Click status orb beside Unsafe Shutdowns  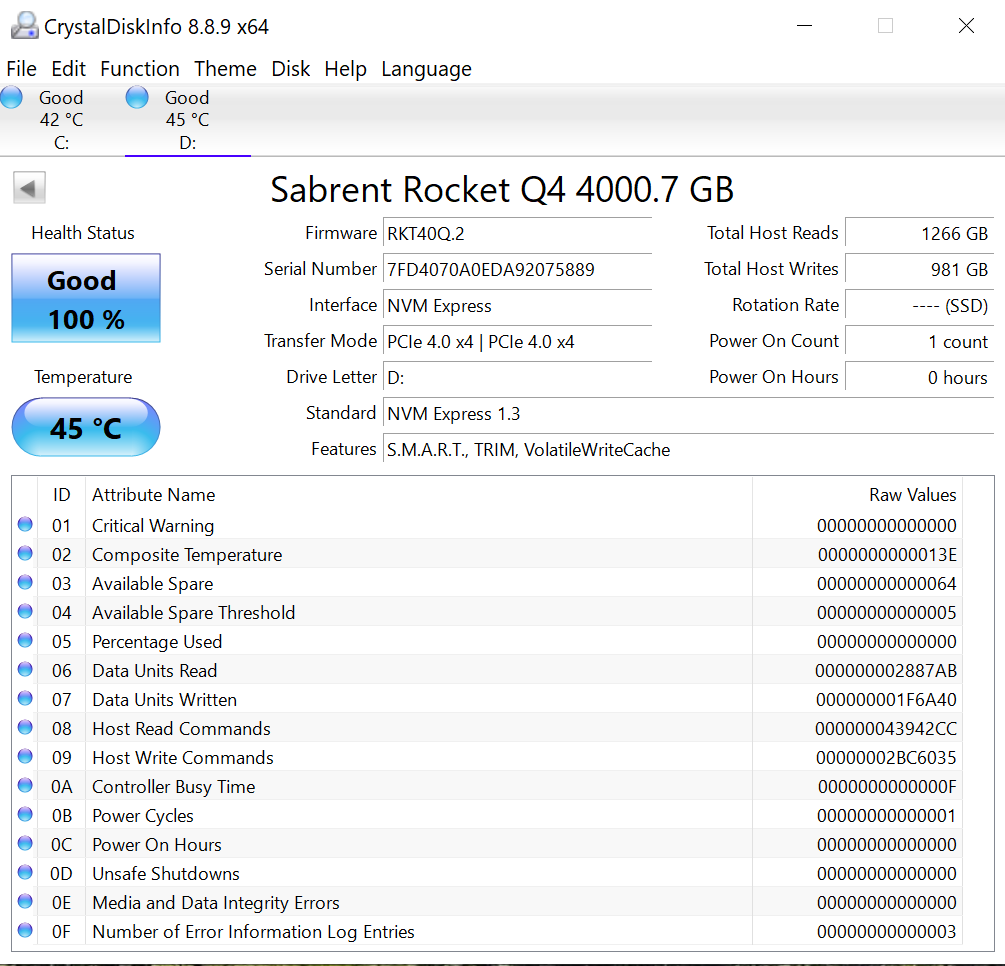click(25, 874)
